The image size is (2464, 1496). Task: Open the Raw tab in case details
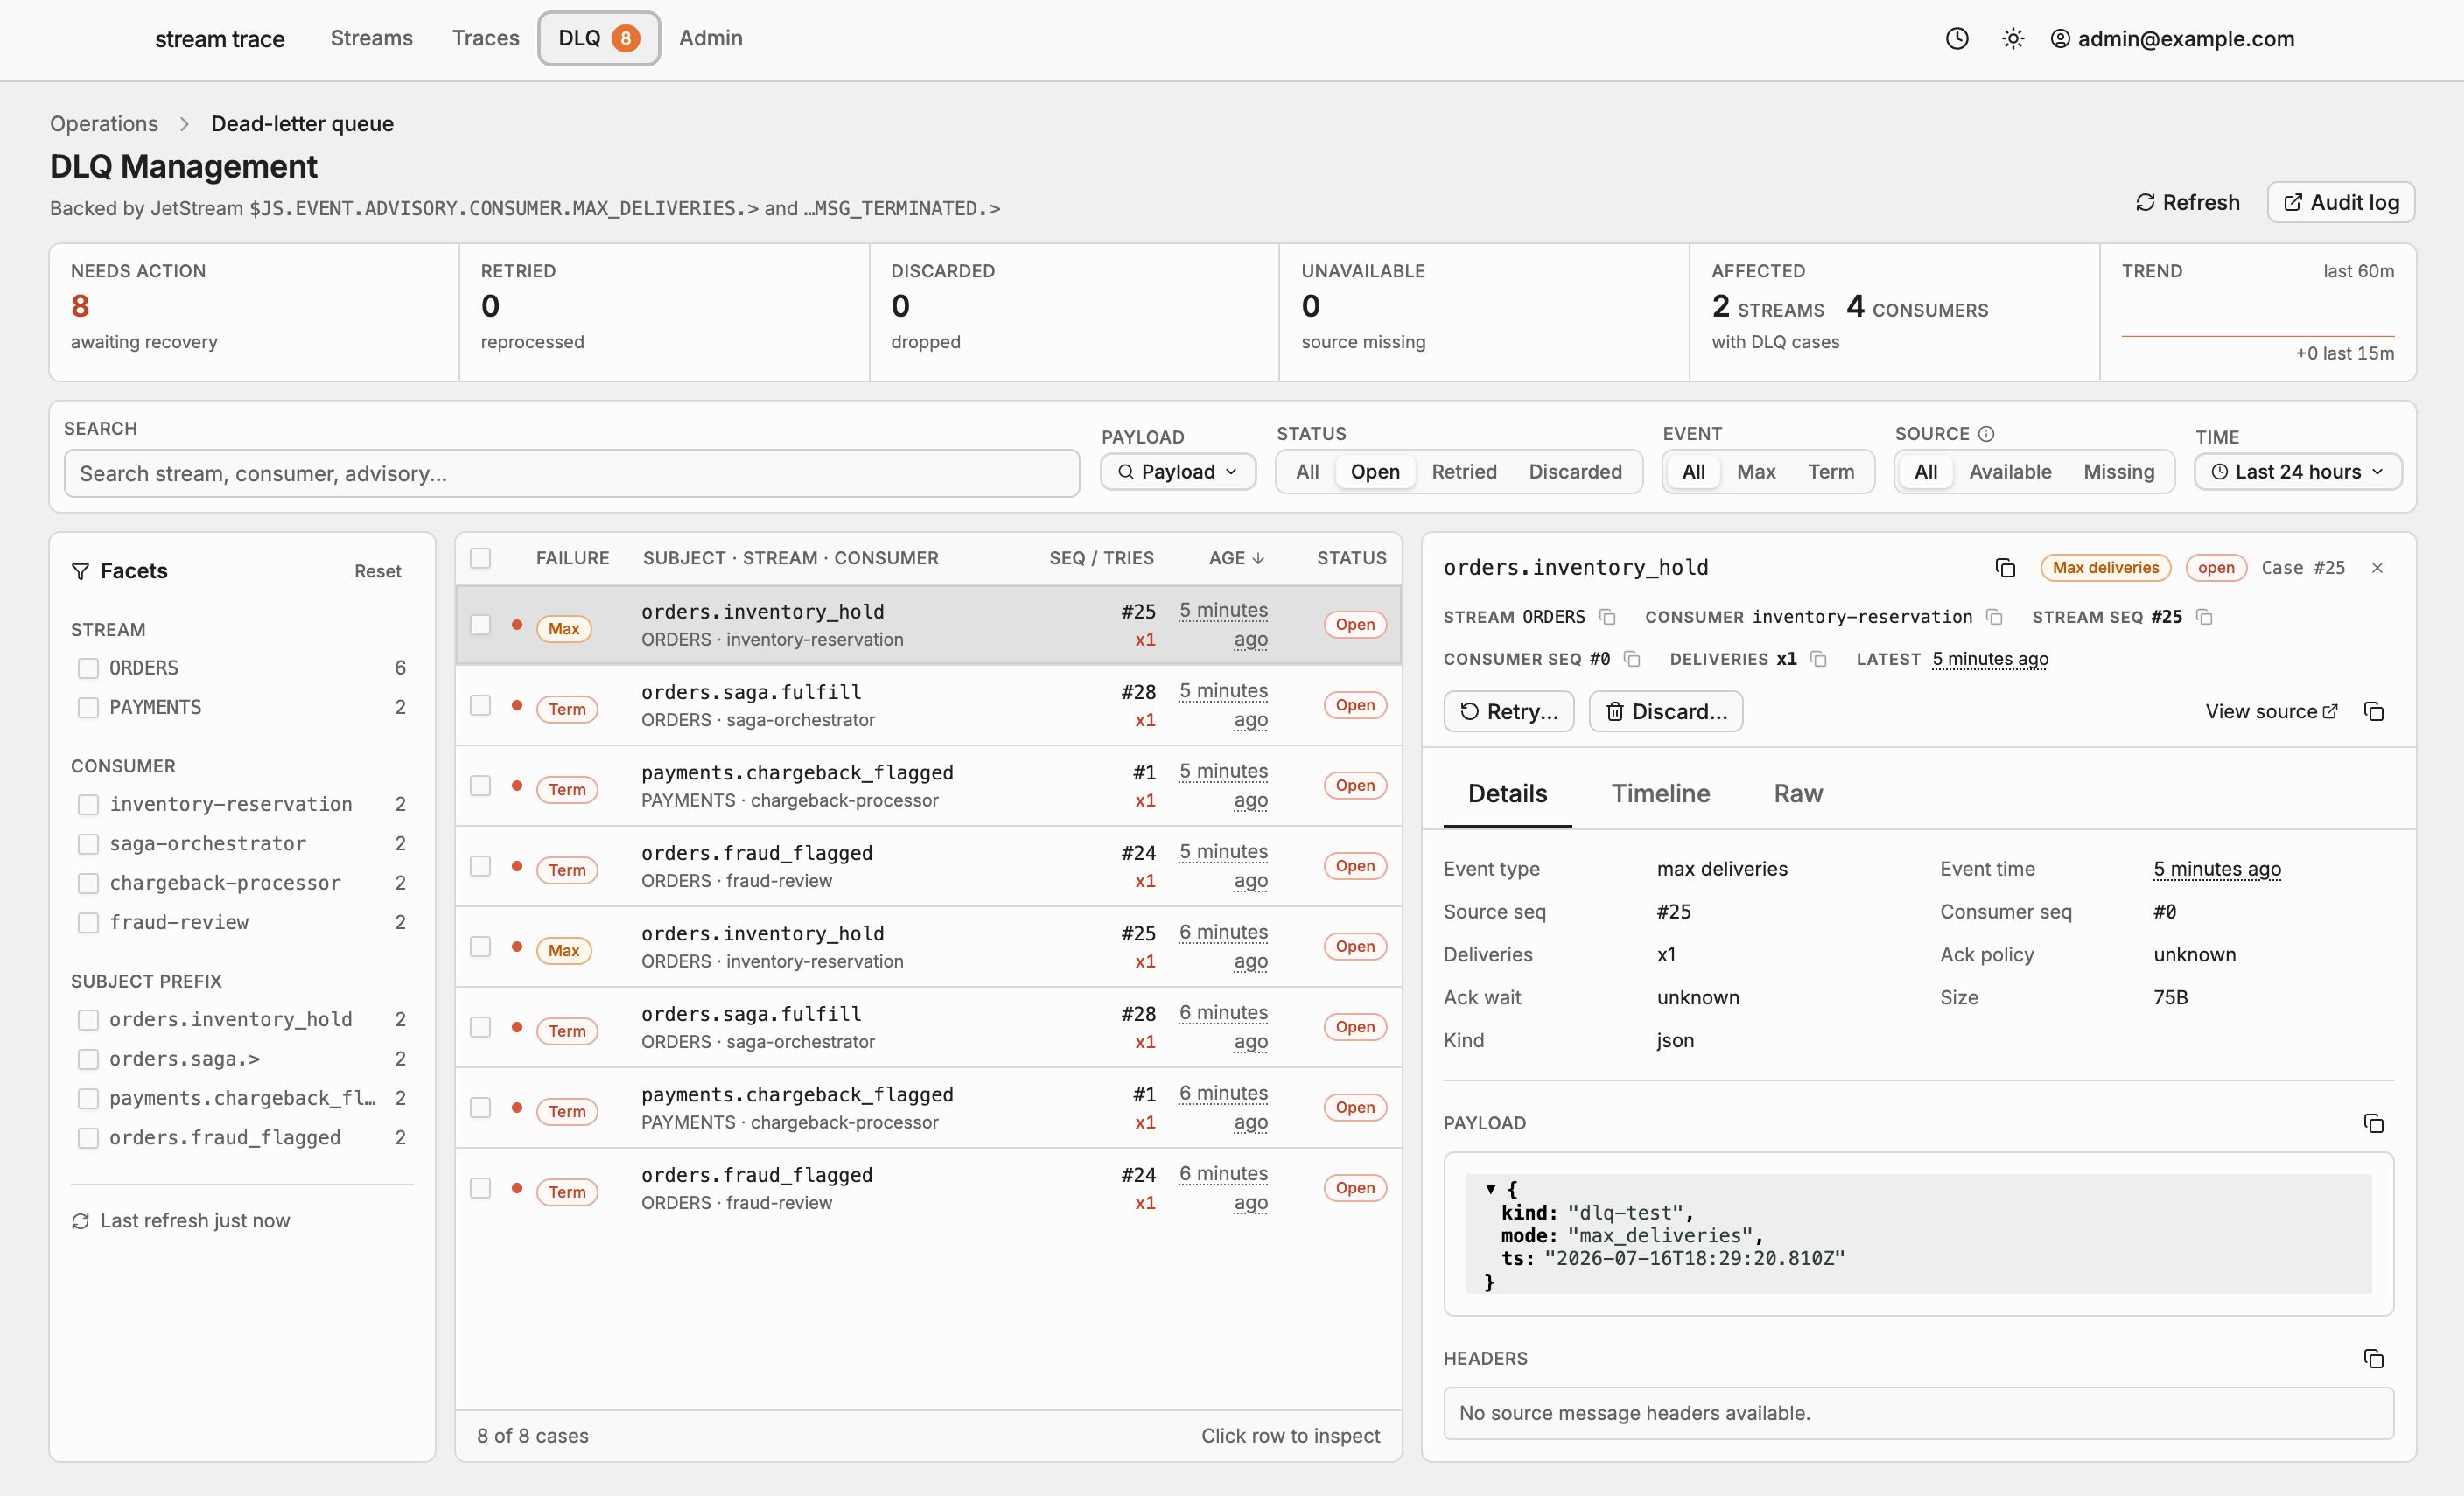tap(1798, 793)
